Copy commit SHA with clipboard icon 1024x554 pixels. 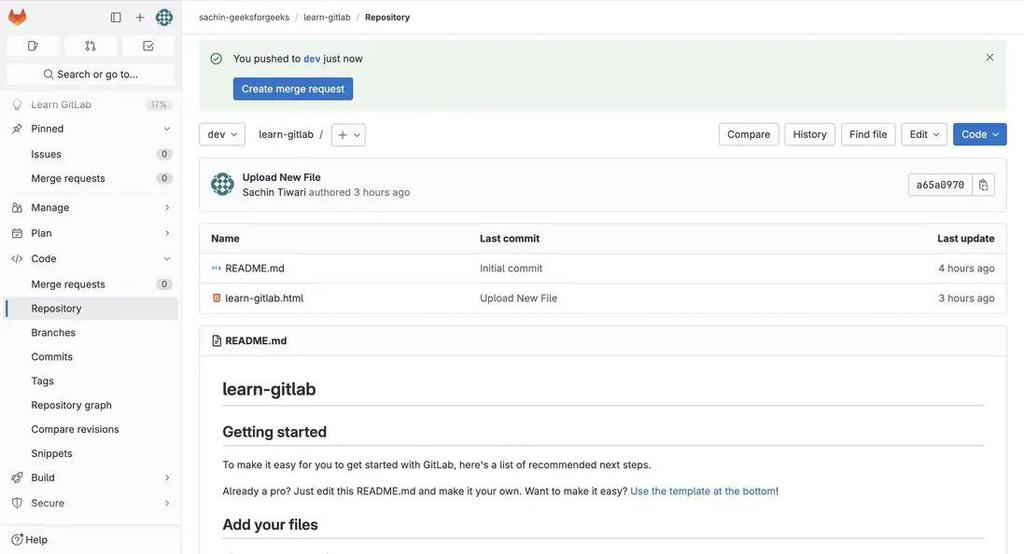point(983,185)
